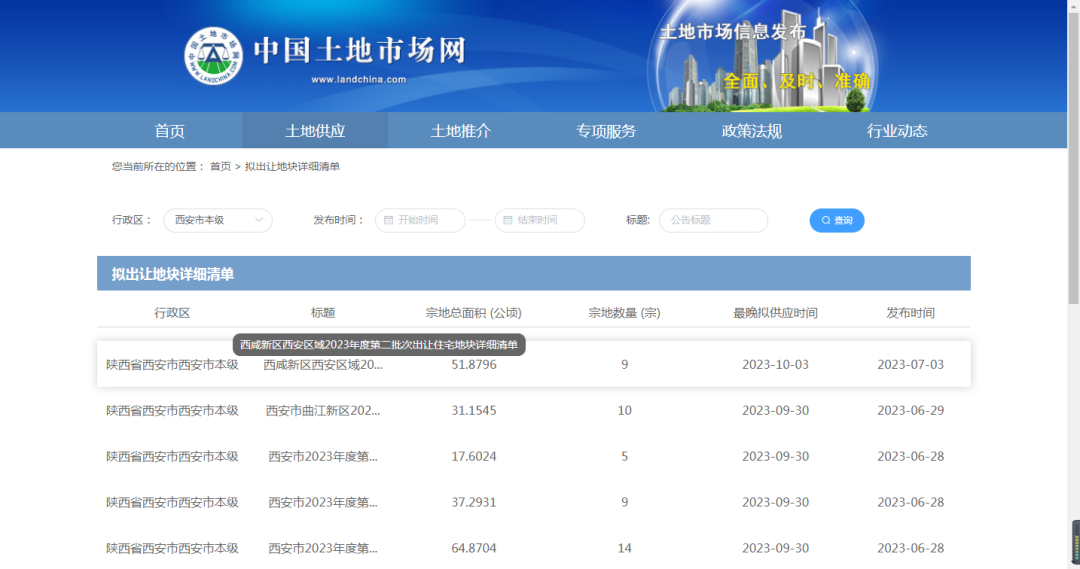This screenshot has height=569, width=1080.
Task: Click the parcel count 14
Action: click(625, 548)
